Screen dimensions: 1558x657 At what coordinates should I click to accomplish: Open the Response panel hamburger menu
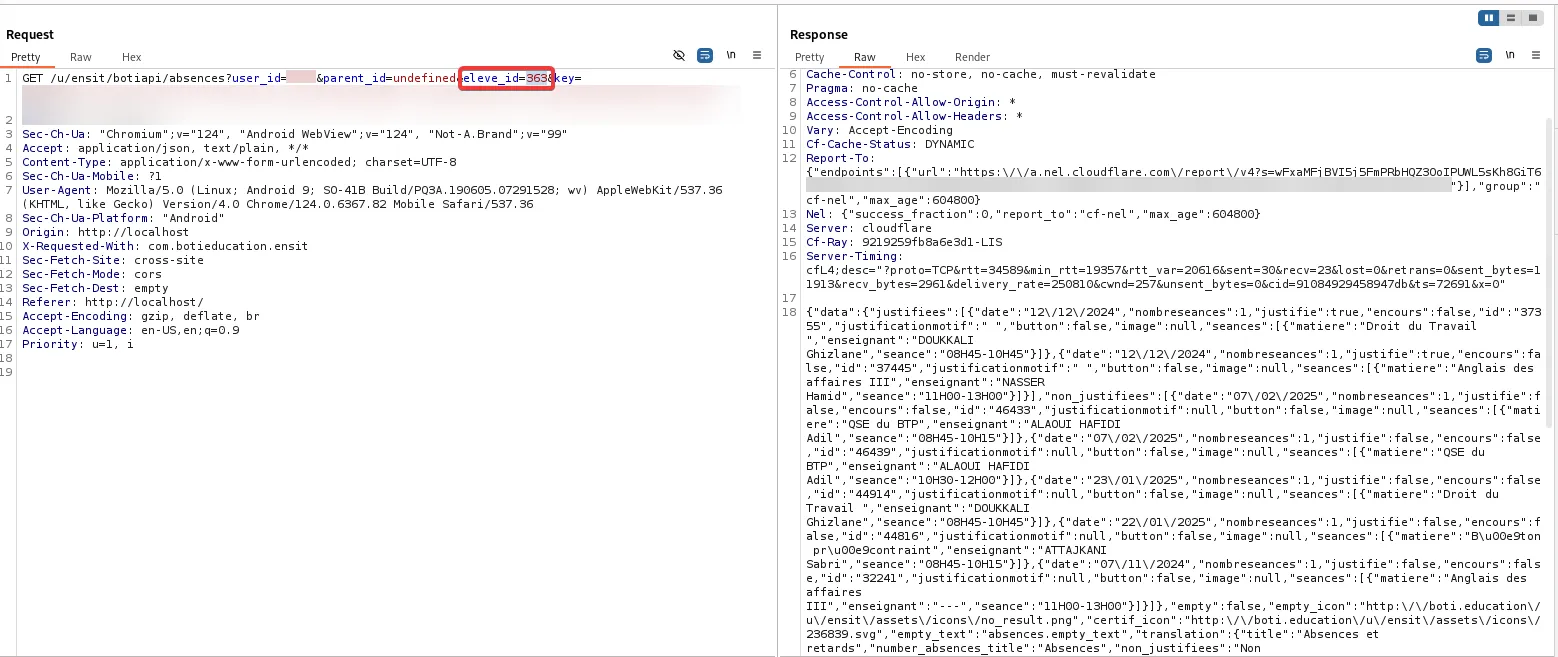click(x=1536, y=56)
